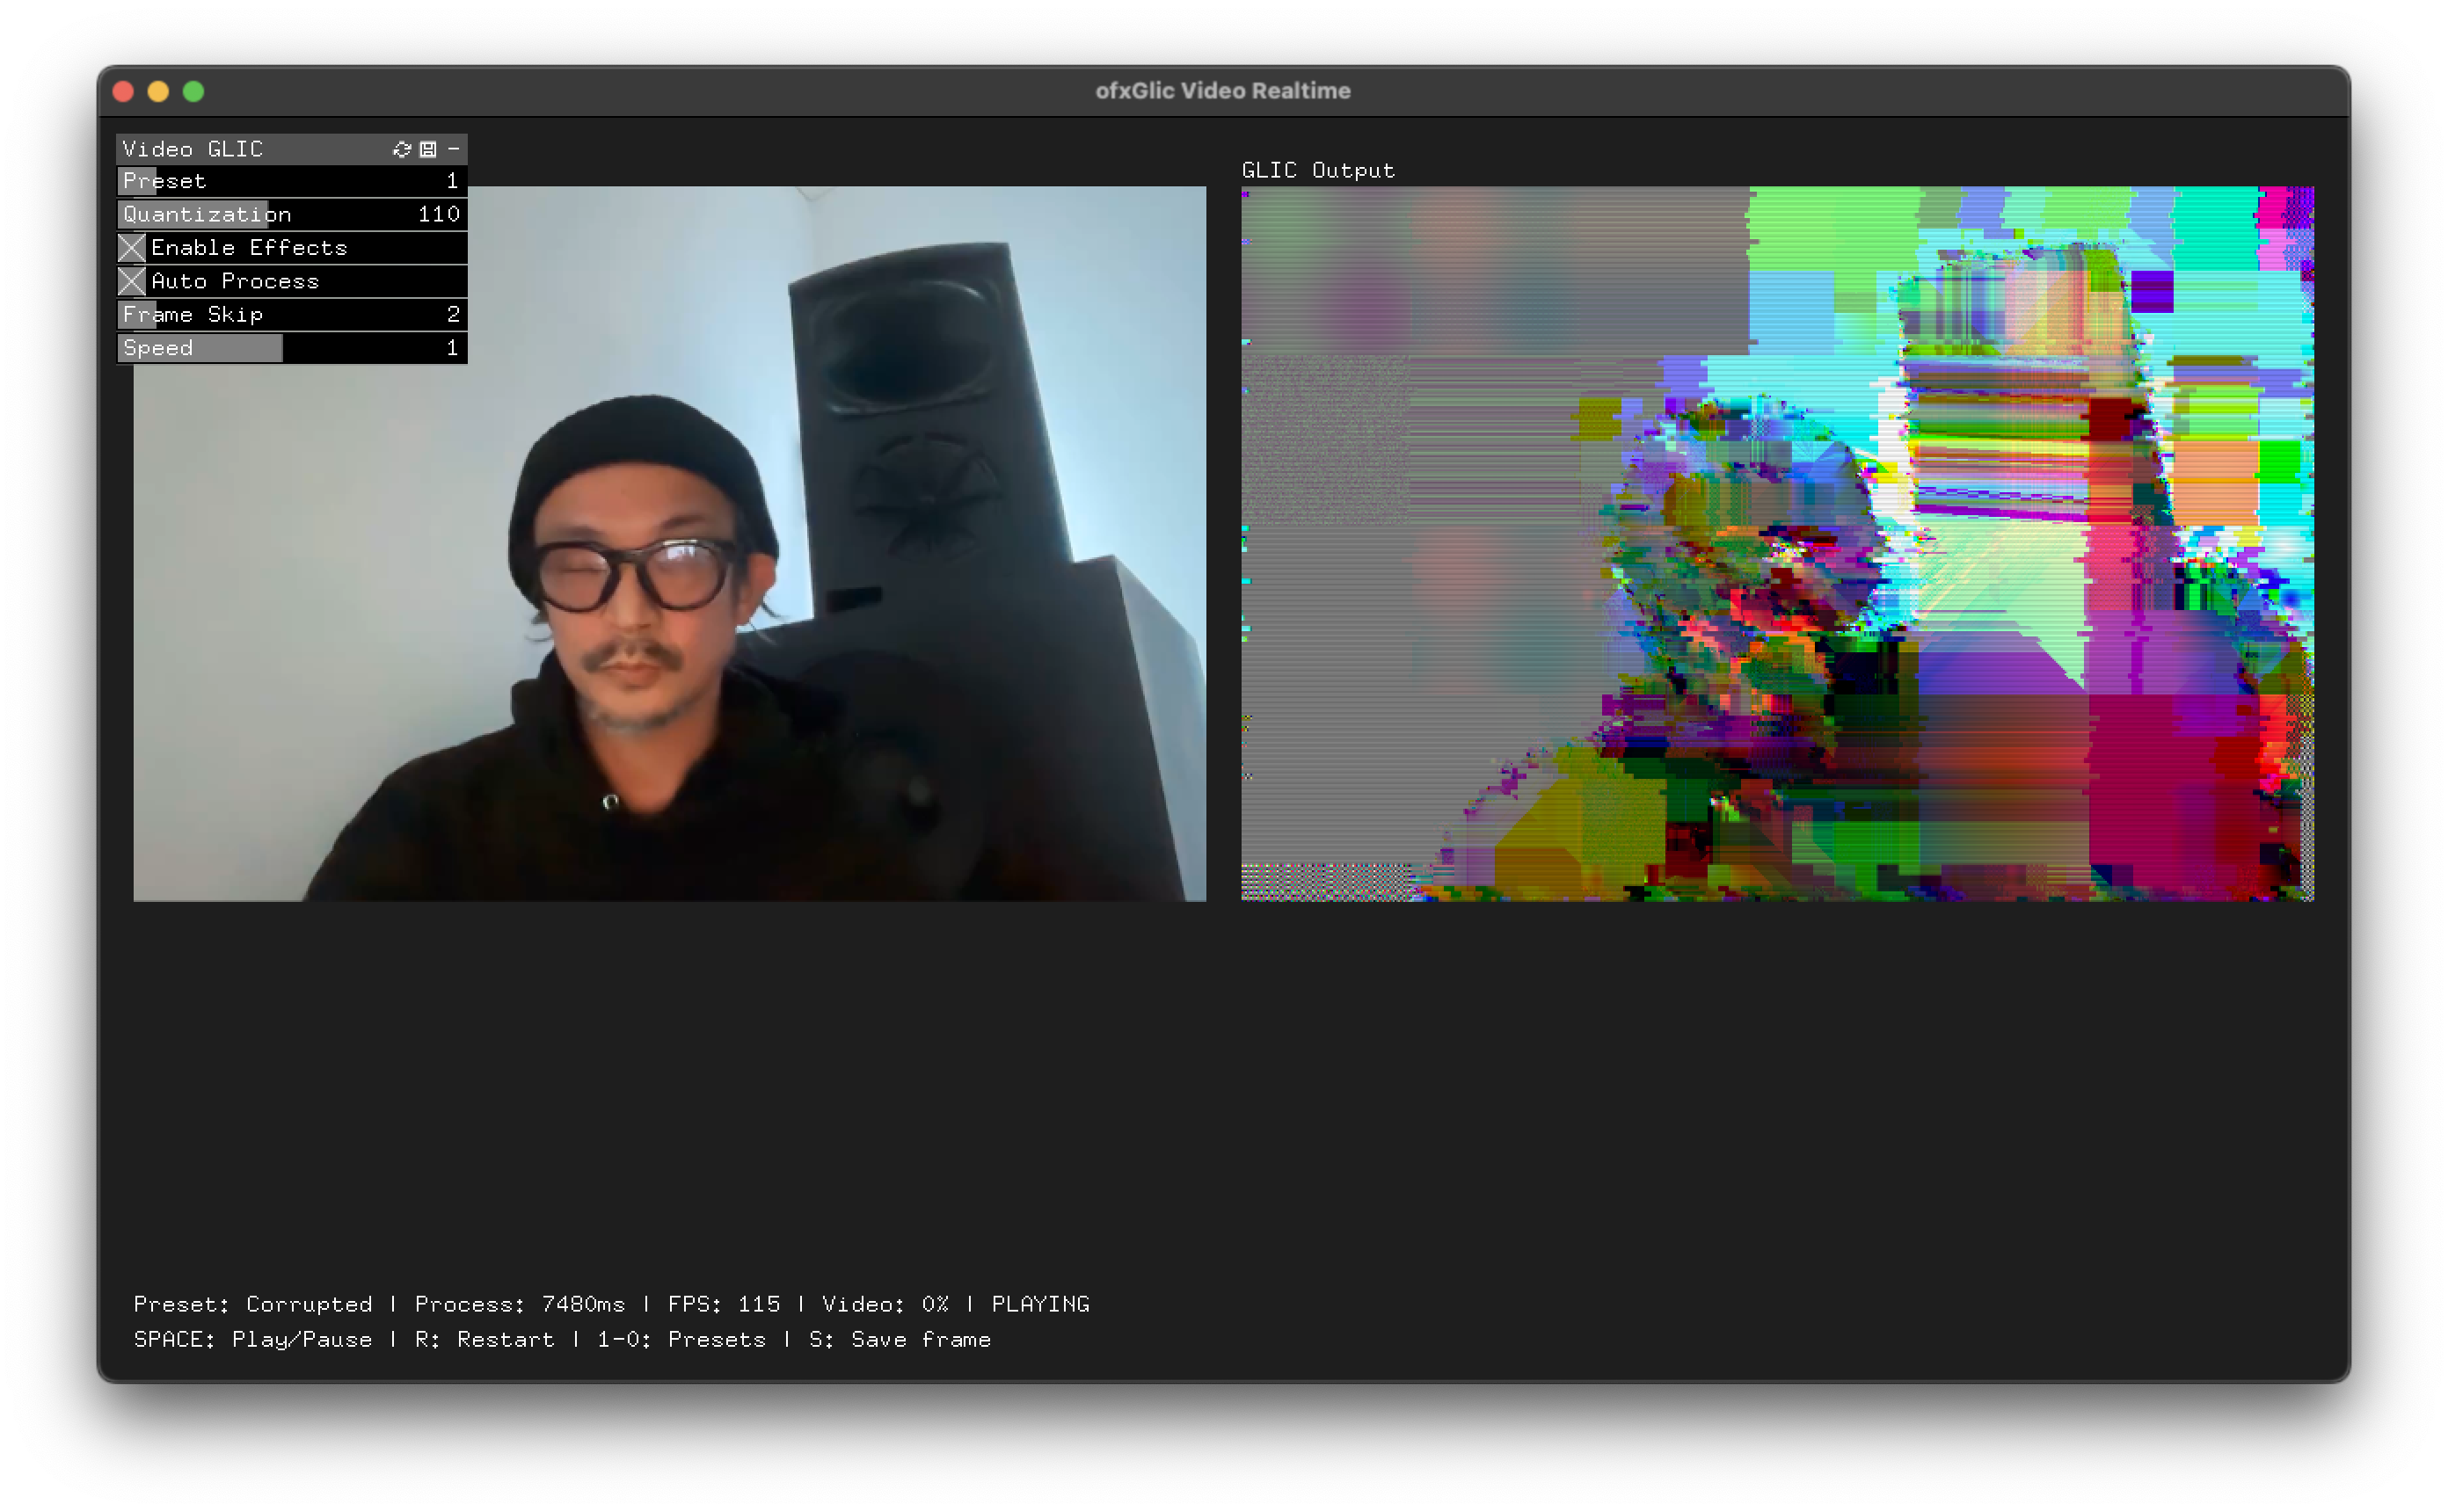Click the Video GLIC panel title
The height and width of the screenshot is (1512, 2448).
(193, 149)
